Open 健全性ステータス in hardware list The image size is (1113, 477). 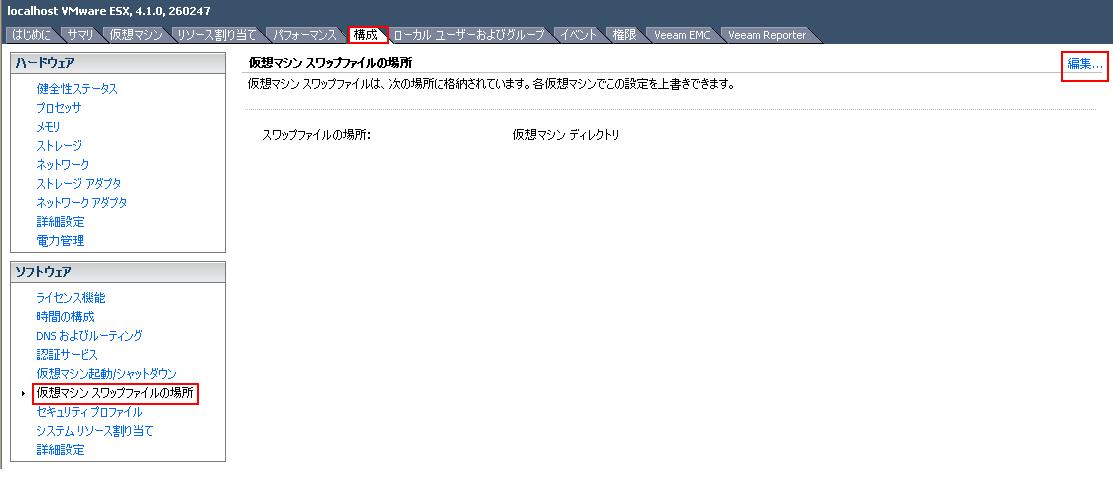tap(77, 89)
